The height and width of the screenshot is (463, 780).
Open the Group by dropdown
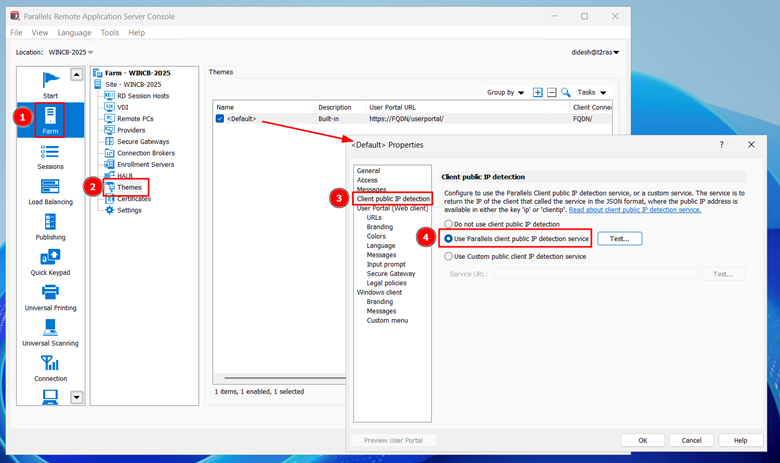point(506,92)
